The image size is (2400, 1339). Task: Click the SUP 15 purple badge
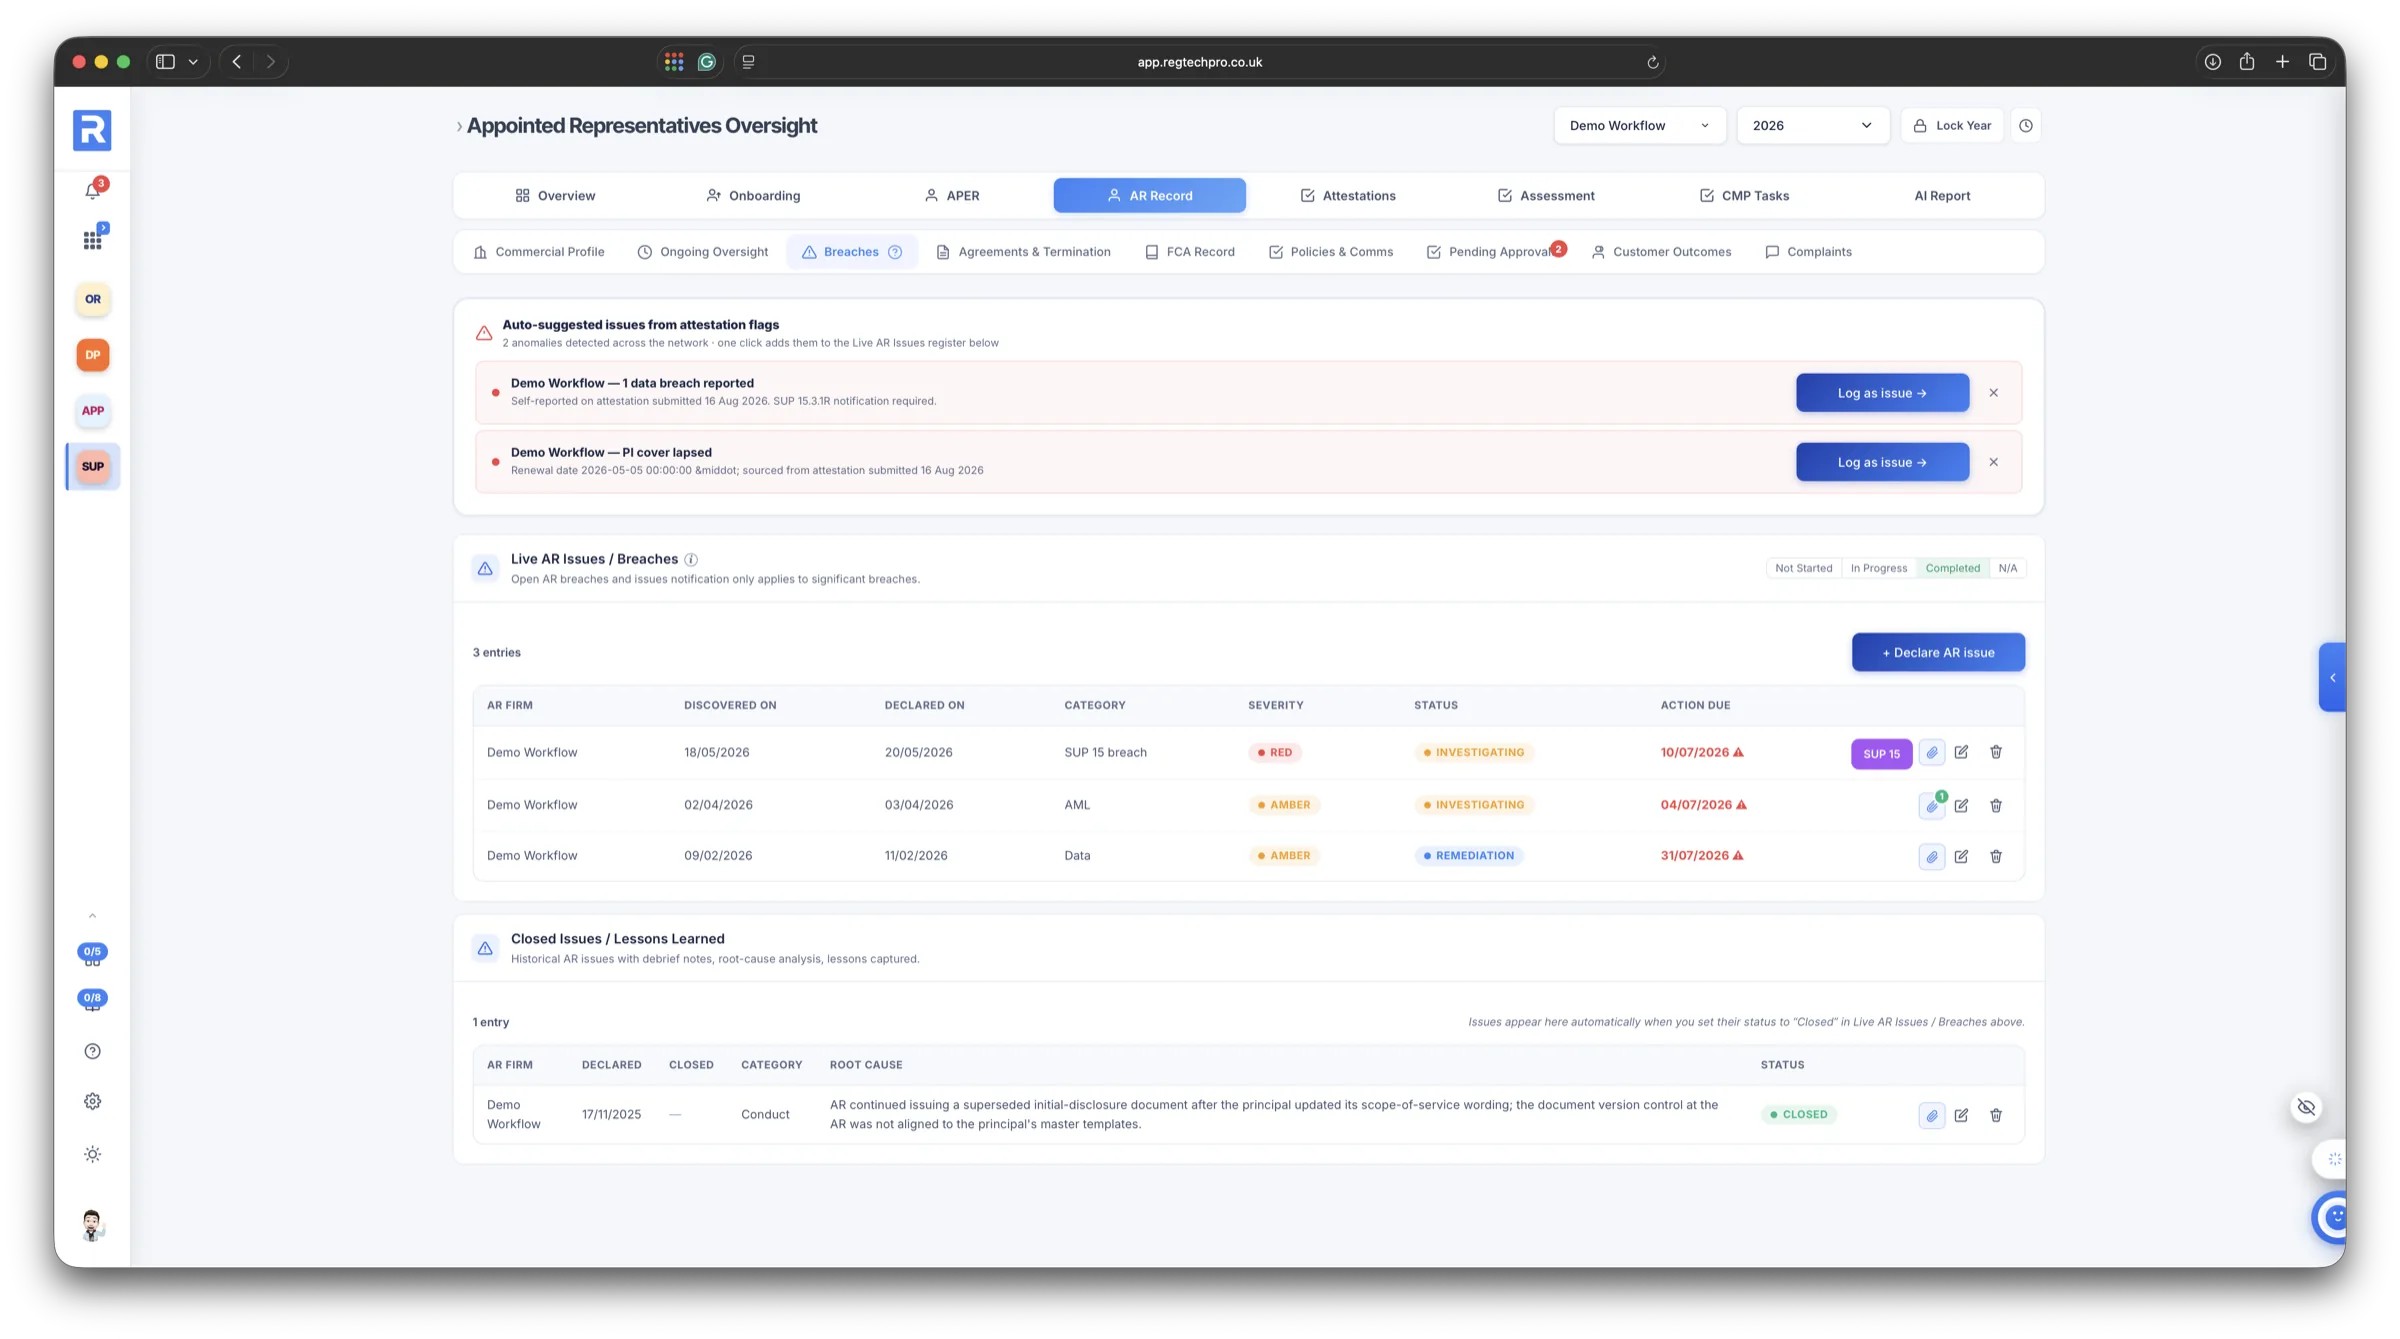1881,754
